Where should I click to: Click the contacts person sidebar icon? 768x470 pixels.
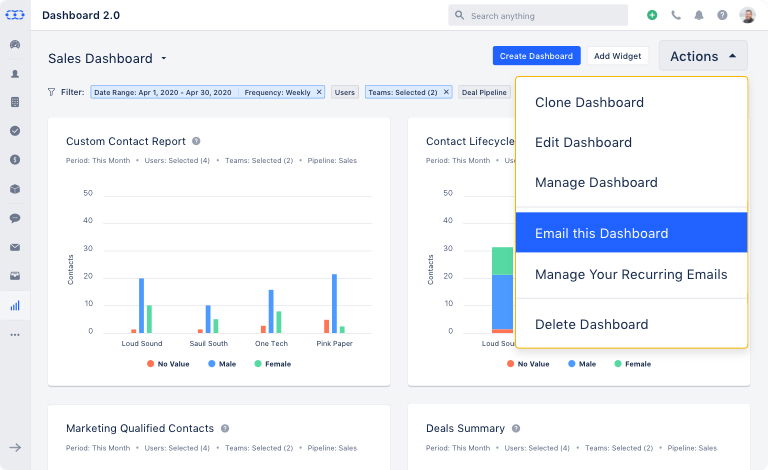[15, 73]
